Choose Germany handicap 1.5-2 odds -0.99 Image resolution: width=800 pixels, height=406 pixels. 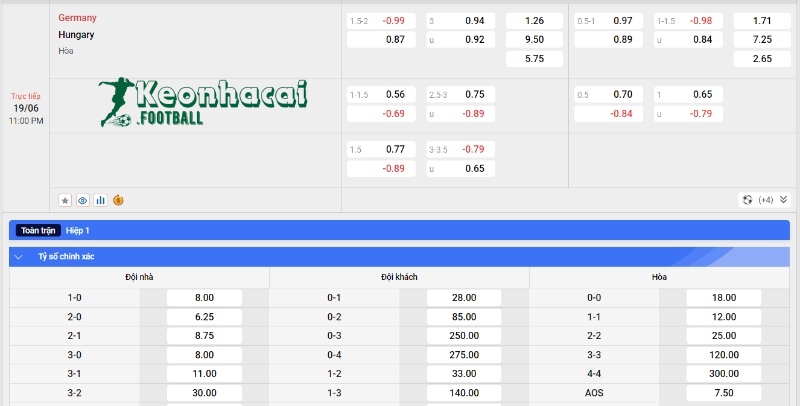[381, 21]
